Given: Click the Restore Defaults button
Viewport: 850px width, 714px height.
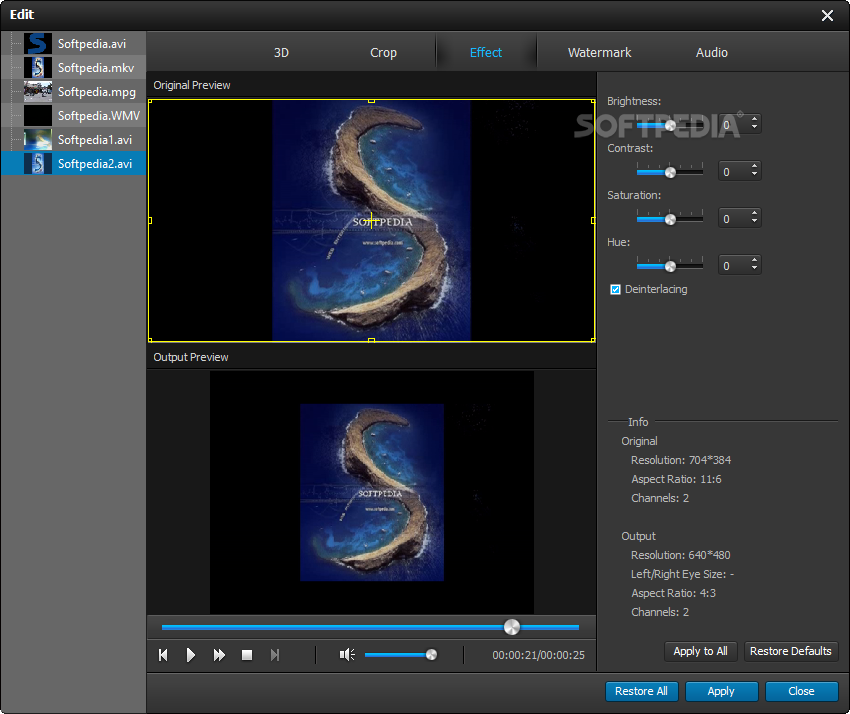Looking at the screenshot, I should (x=790, y=651).
